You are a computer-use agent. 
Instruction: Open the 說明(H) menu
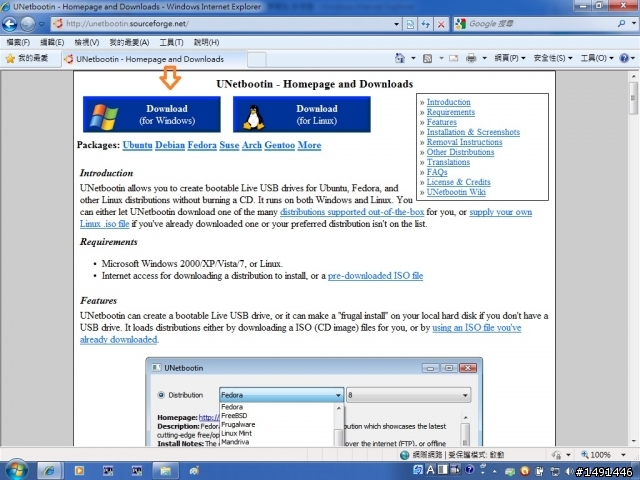coord(206,42)
